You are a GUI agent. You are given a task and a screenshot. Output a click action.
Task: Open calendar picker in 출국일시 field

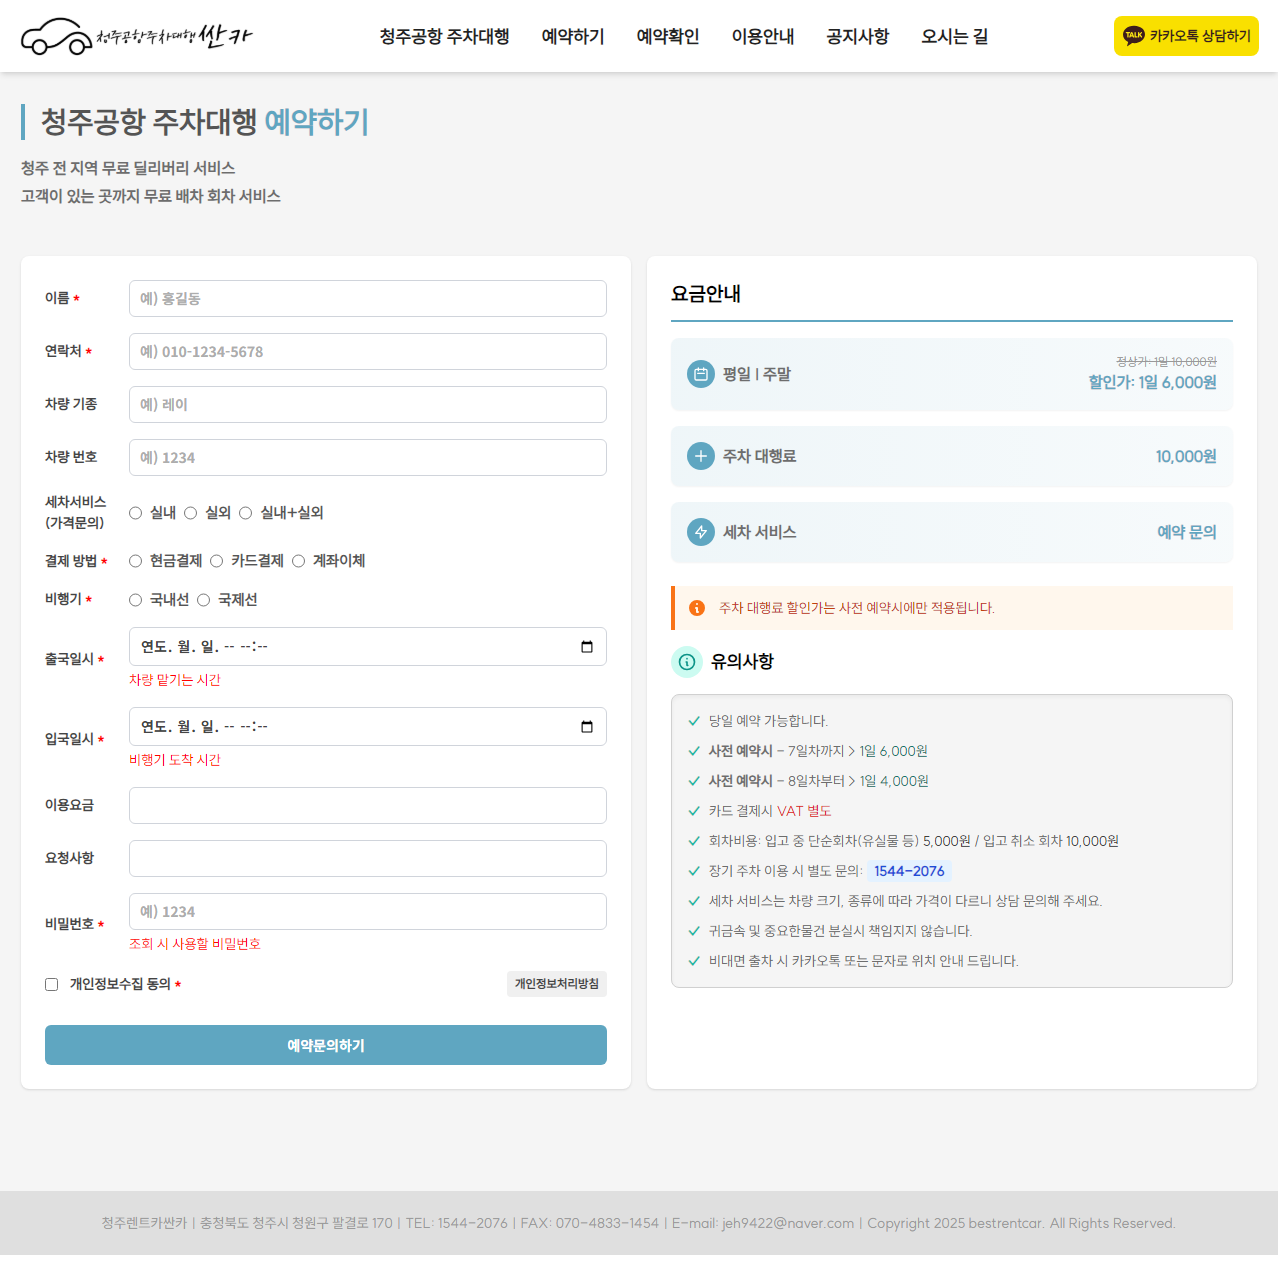[x=587, y=647]
